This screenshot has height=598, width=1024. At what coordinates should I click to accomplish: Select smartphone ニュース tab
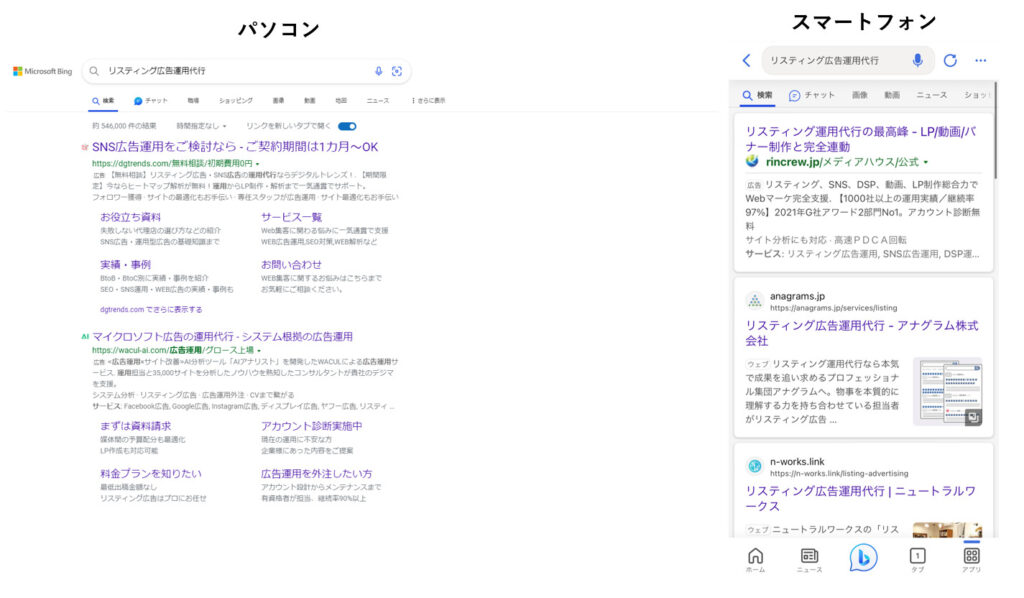coord(931,95)
